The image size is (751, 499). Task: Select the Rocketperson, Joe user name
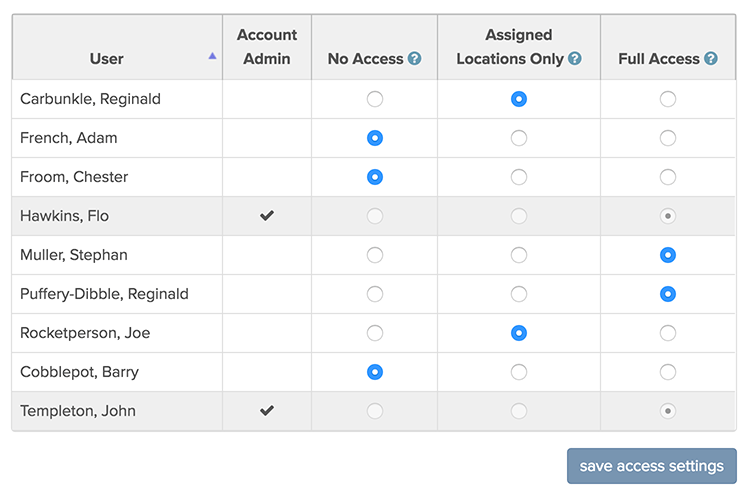pyautogui.click(x=85, y=333)
